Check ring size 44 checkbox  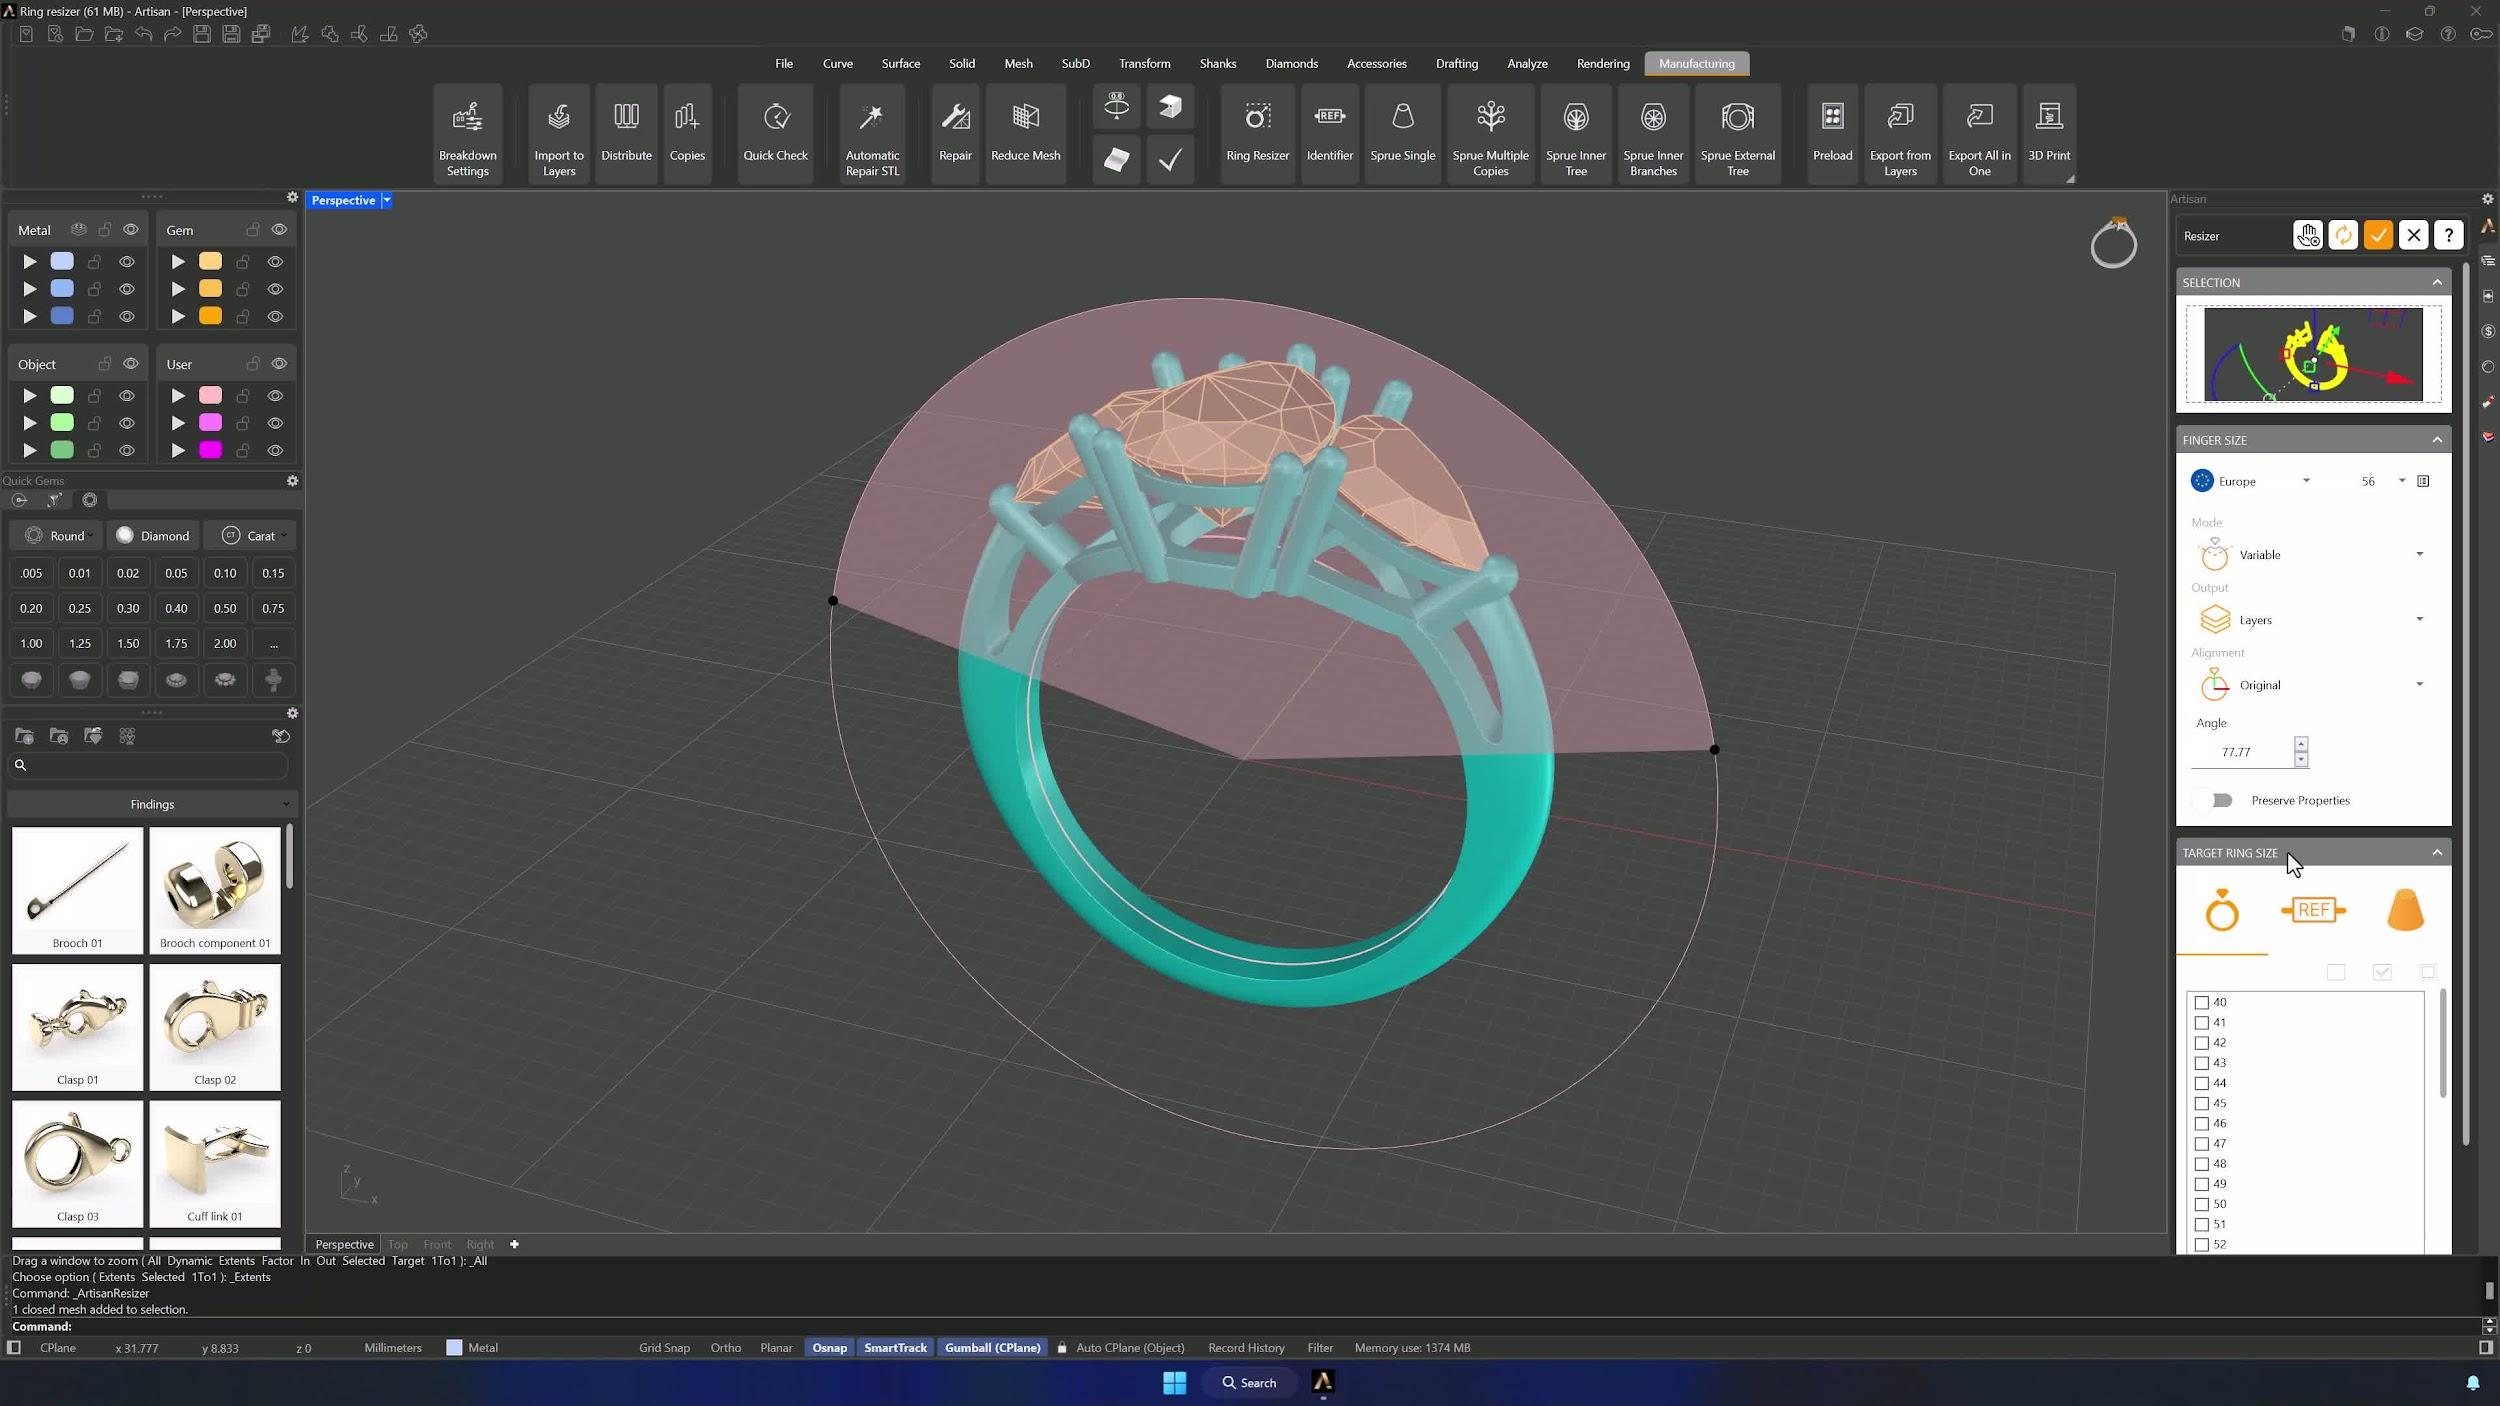(2201, 1083)
